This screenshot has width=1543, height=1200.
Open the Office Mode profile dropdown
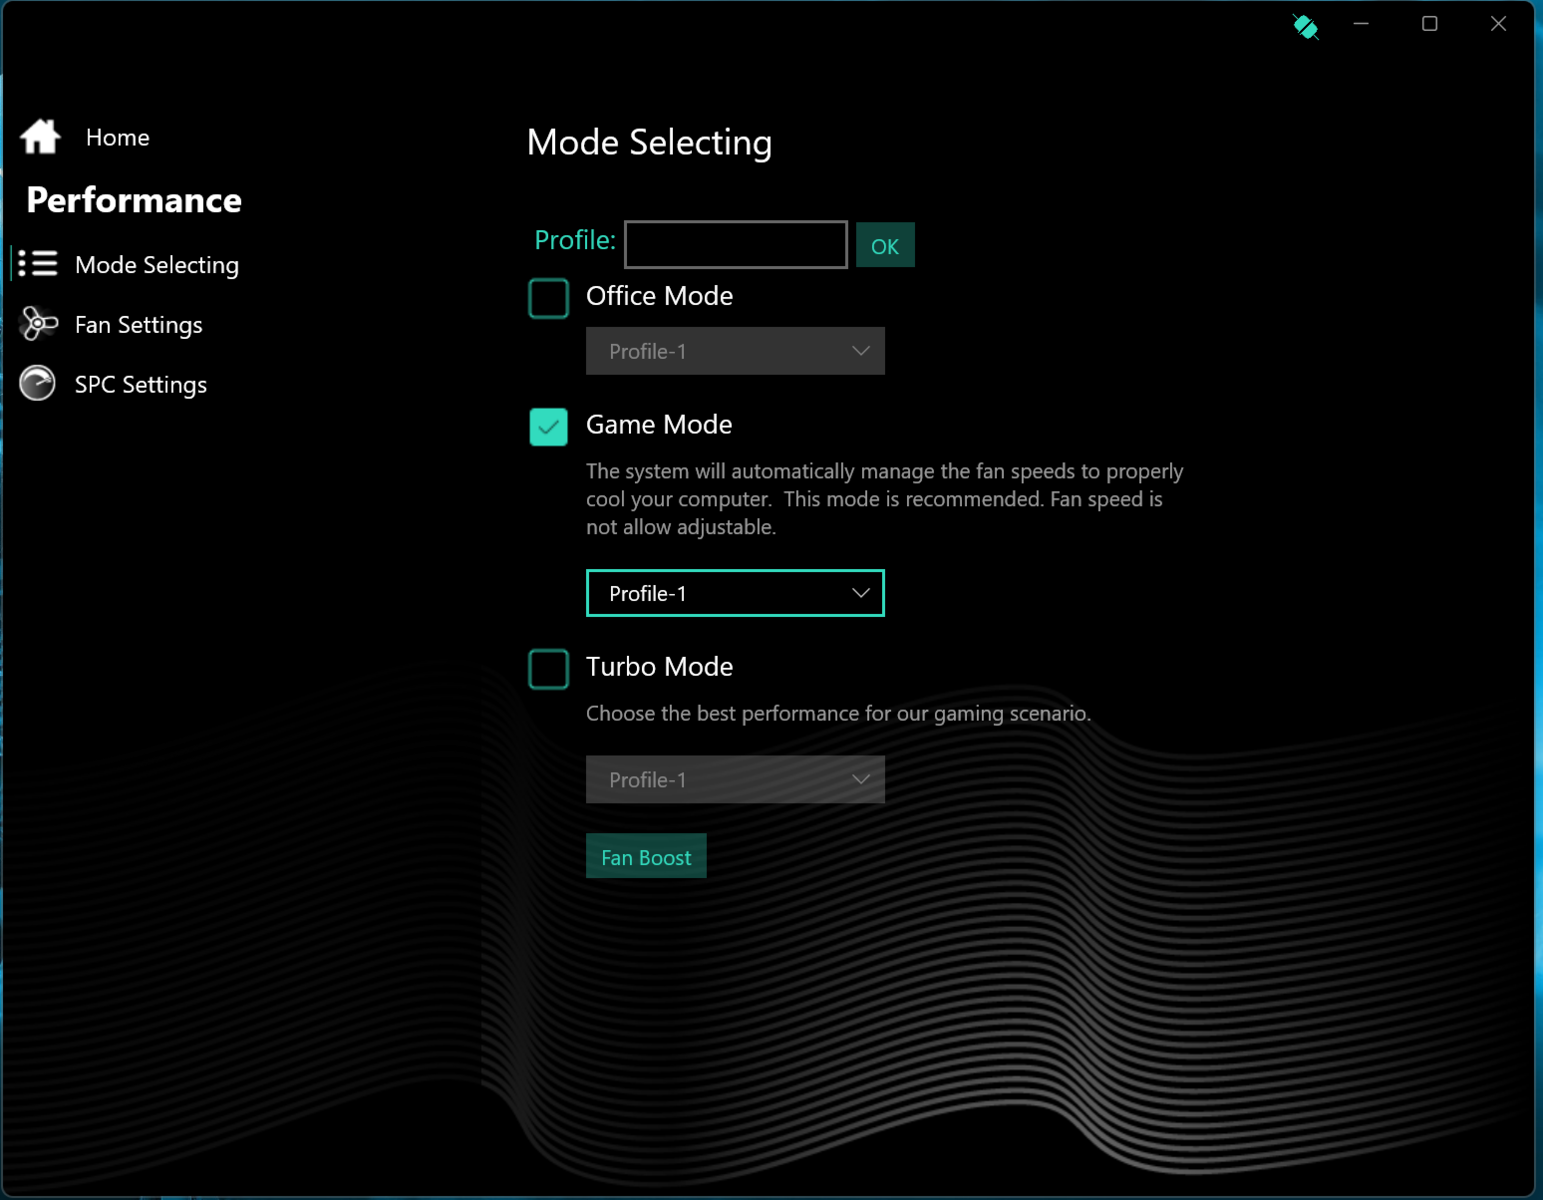tap(735, 351)
